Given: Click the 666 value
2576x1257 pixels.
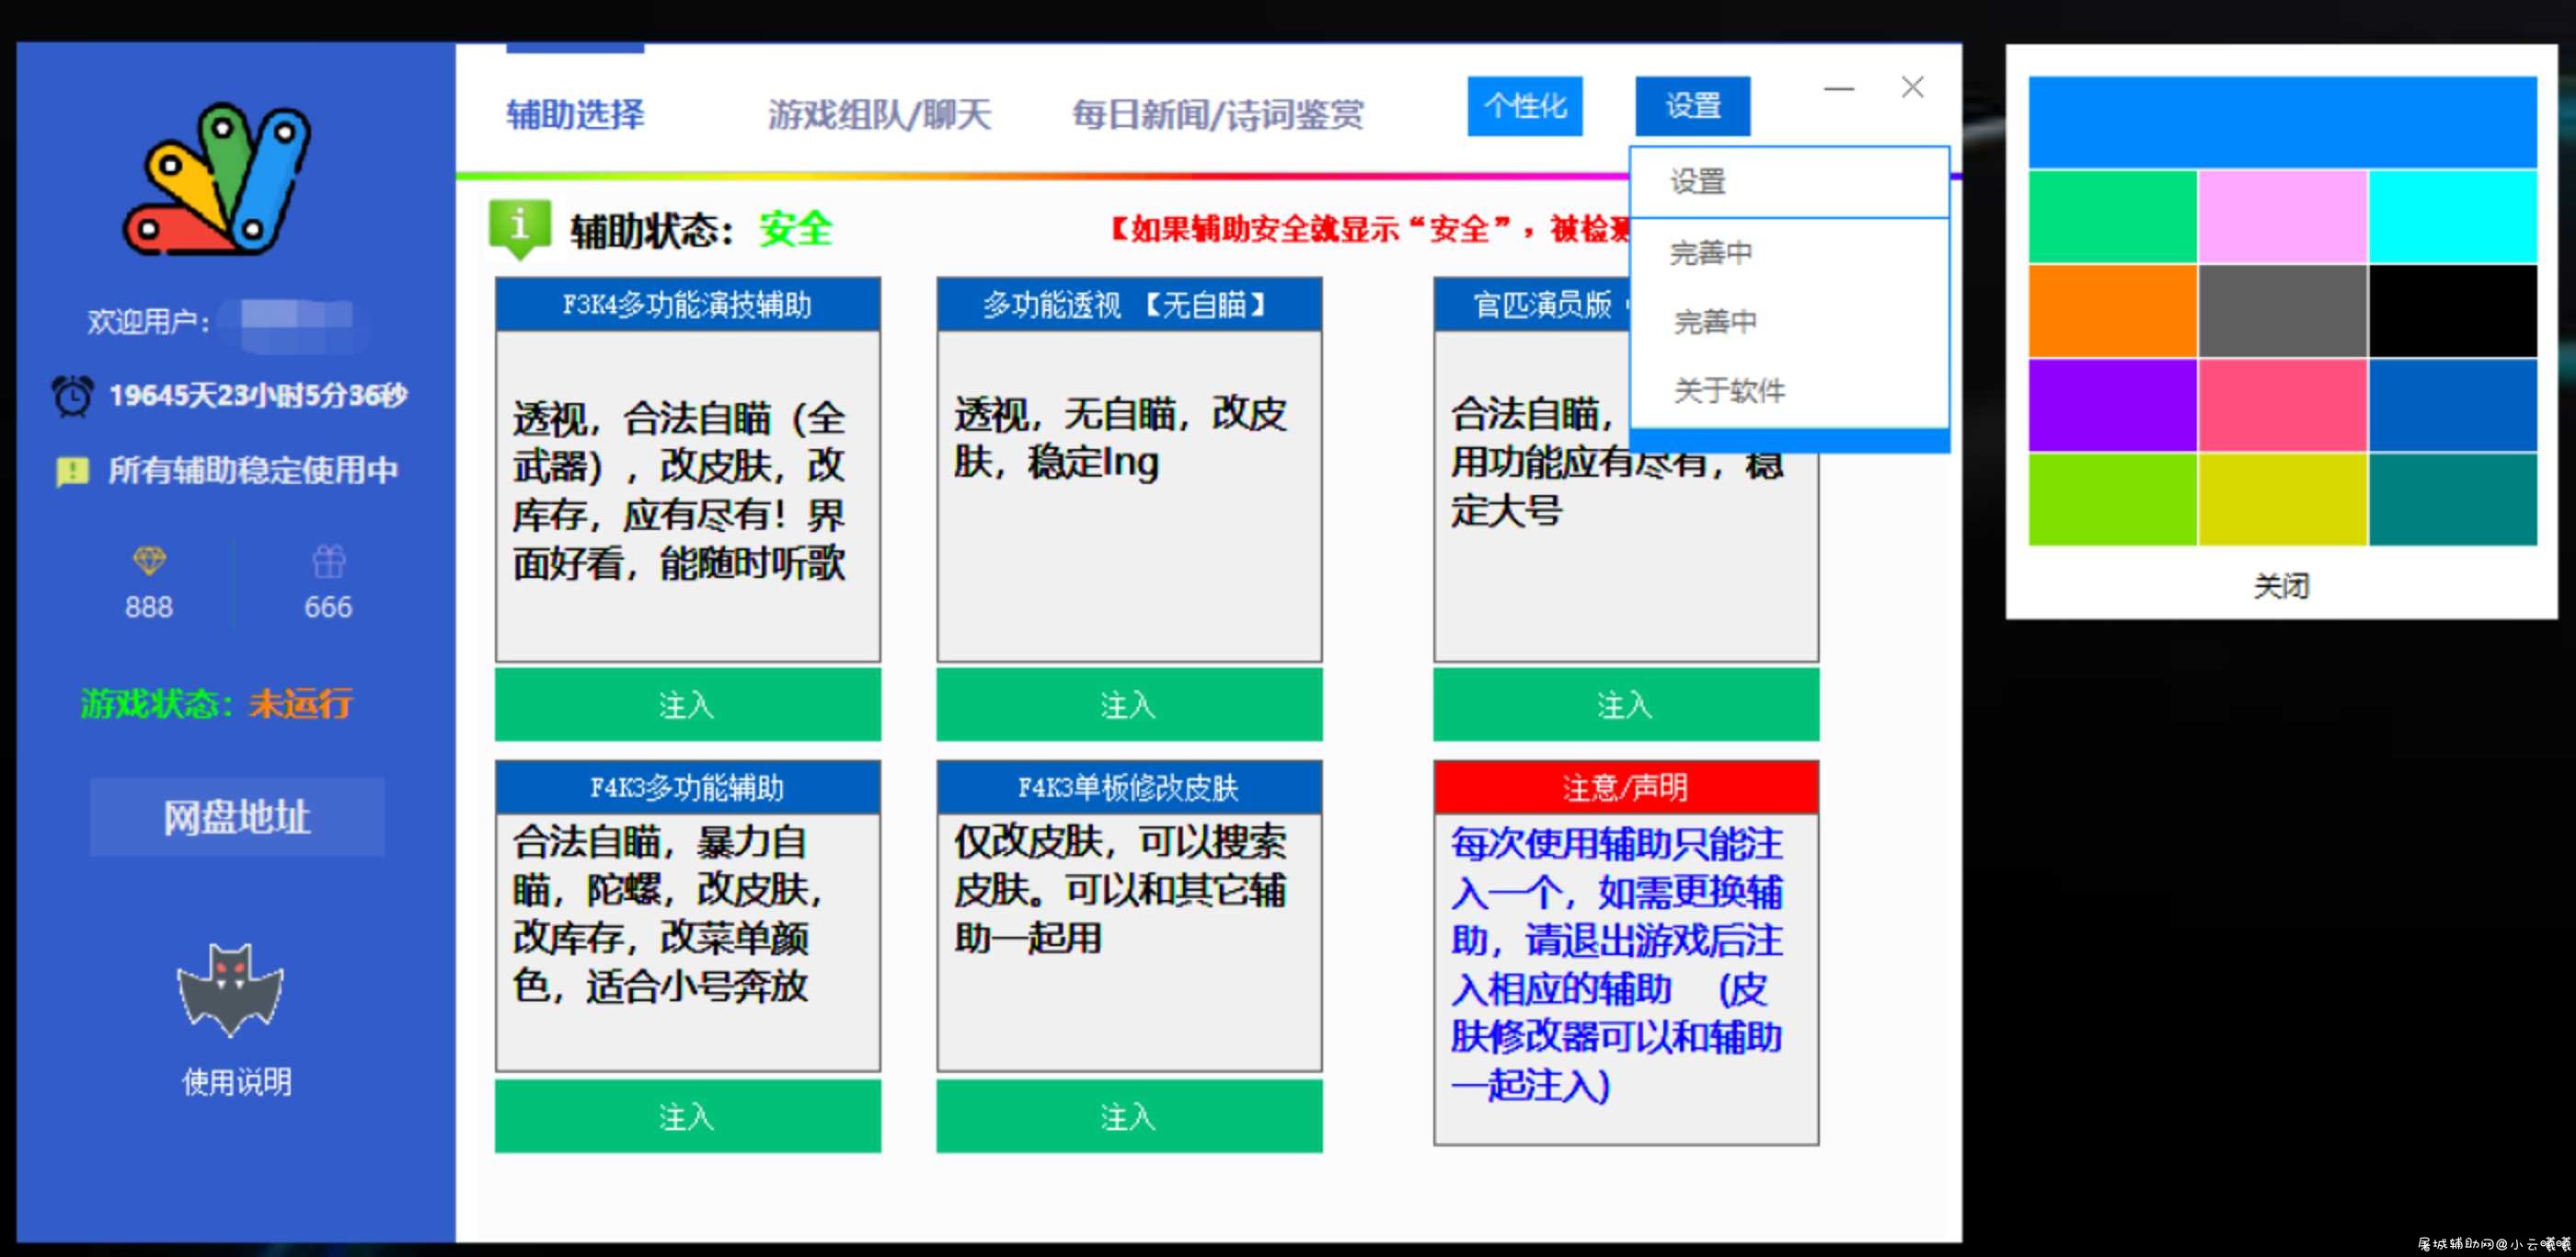Looking at the screenshot, I should pyautogui.click(x=328, y=607).
